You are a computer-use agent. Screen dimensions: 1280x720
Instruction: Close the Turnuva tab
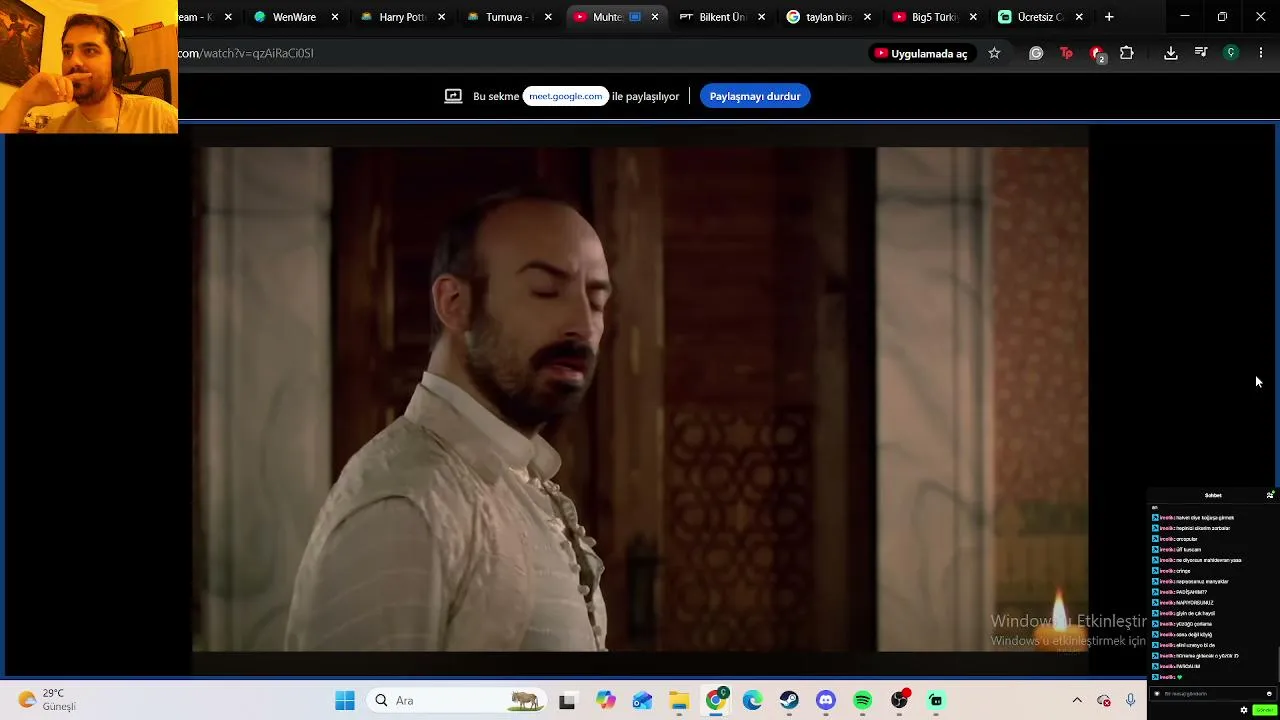point(548,17)
